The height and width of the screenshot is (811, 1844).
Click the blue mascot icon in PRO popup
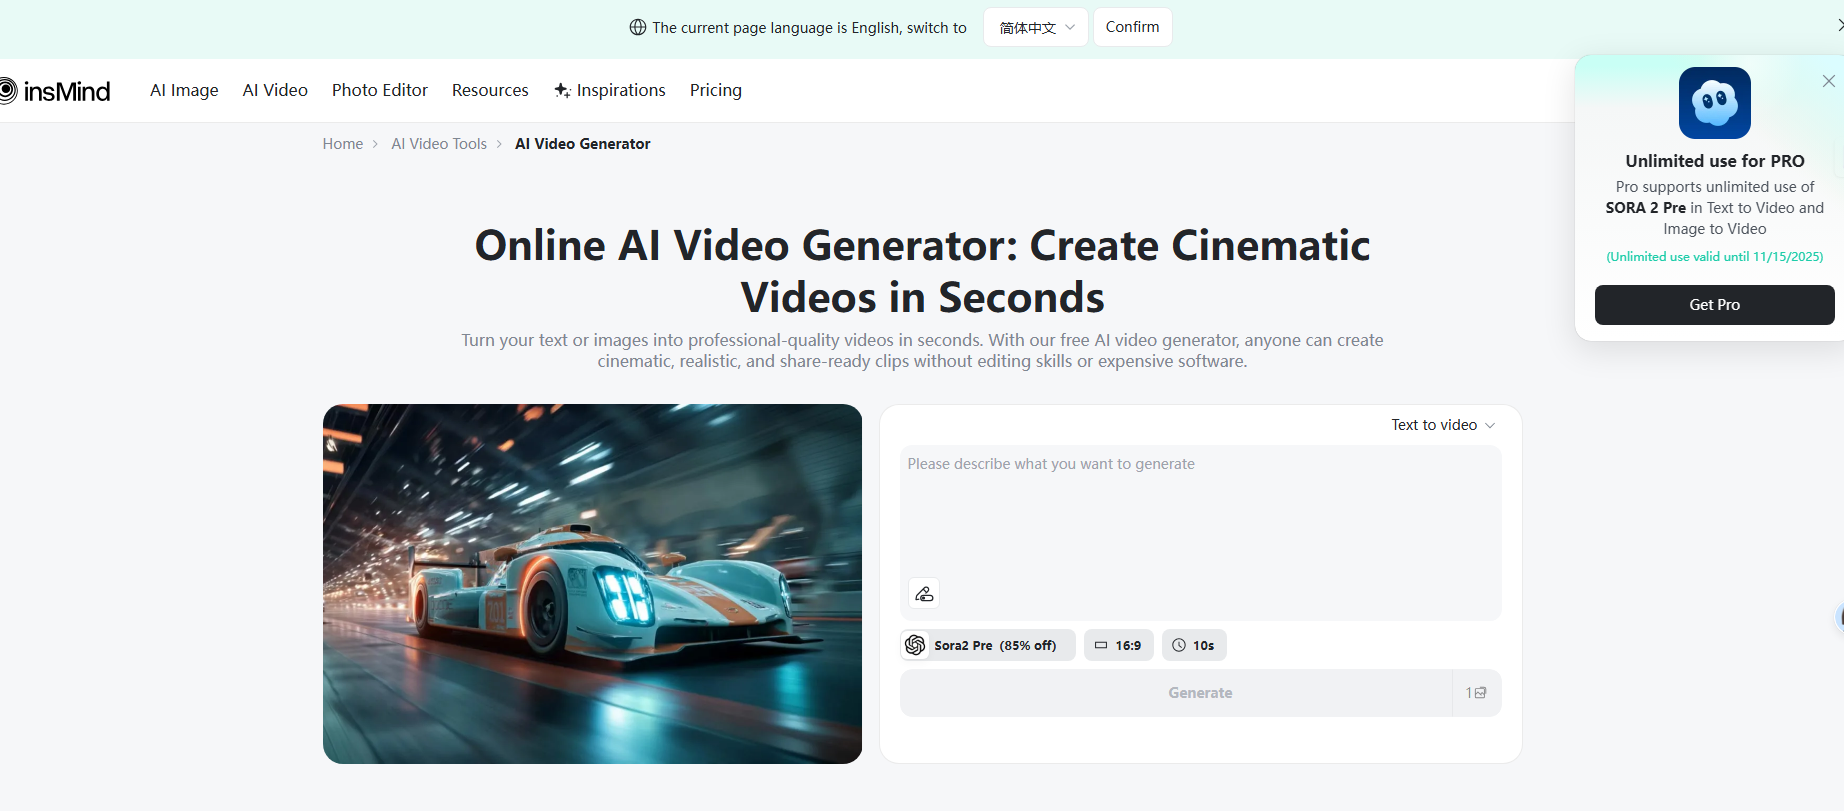click(1714, 103)
